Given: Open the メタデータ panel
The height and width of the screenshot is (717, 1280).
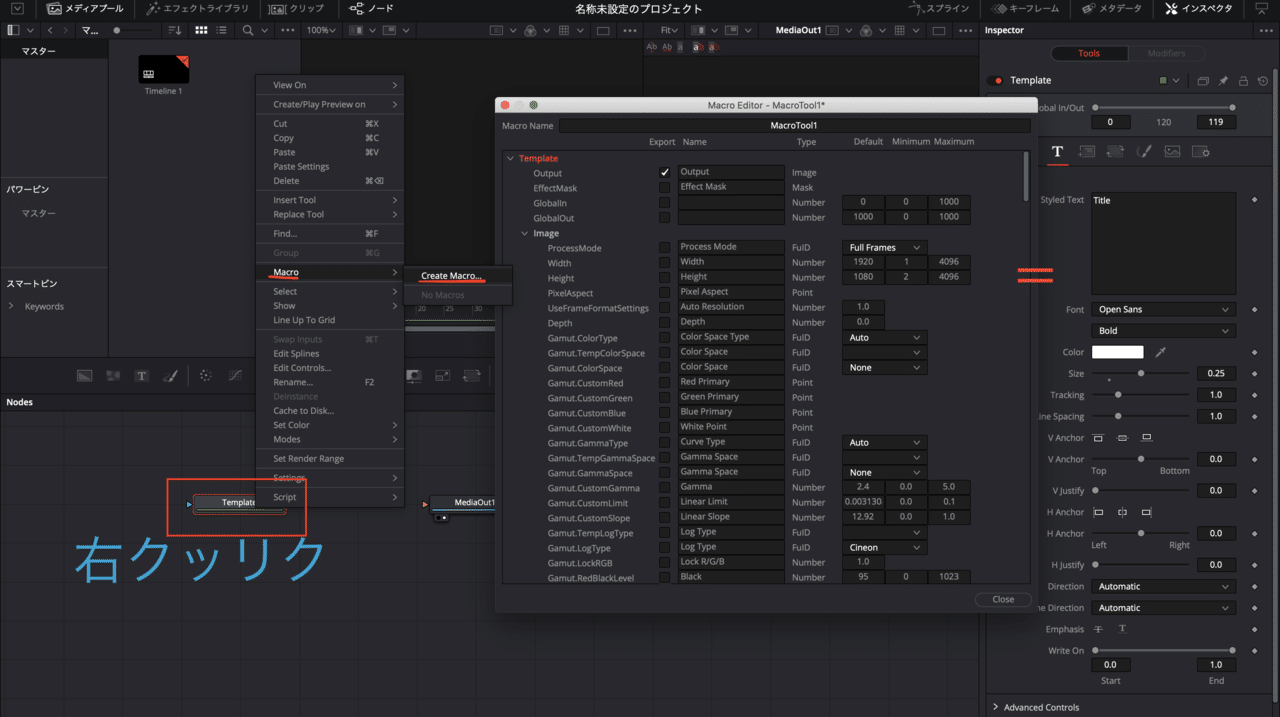Looking at the screenshot, I should (1114, 9).
